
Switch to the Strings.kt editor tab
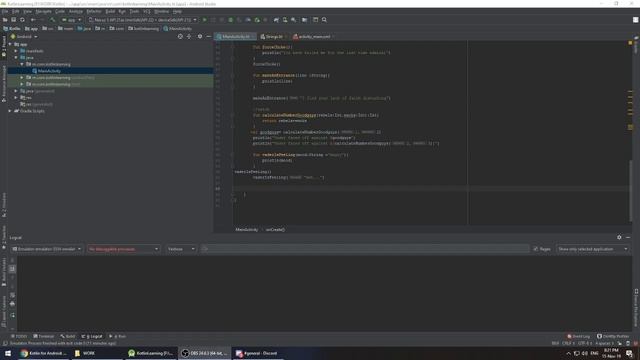[x=273, y=36]
